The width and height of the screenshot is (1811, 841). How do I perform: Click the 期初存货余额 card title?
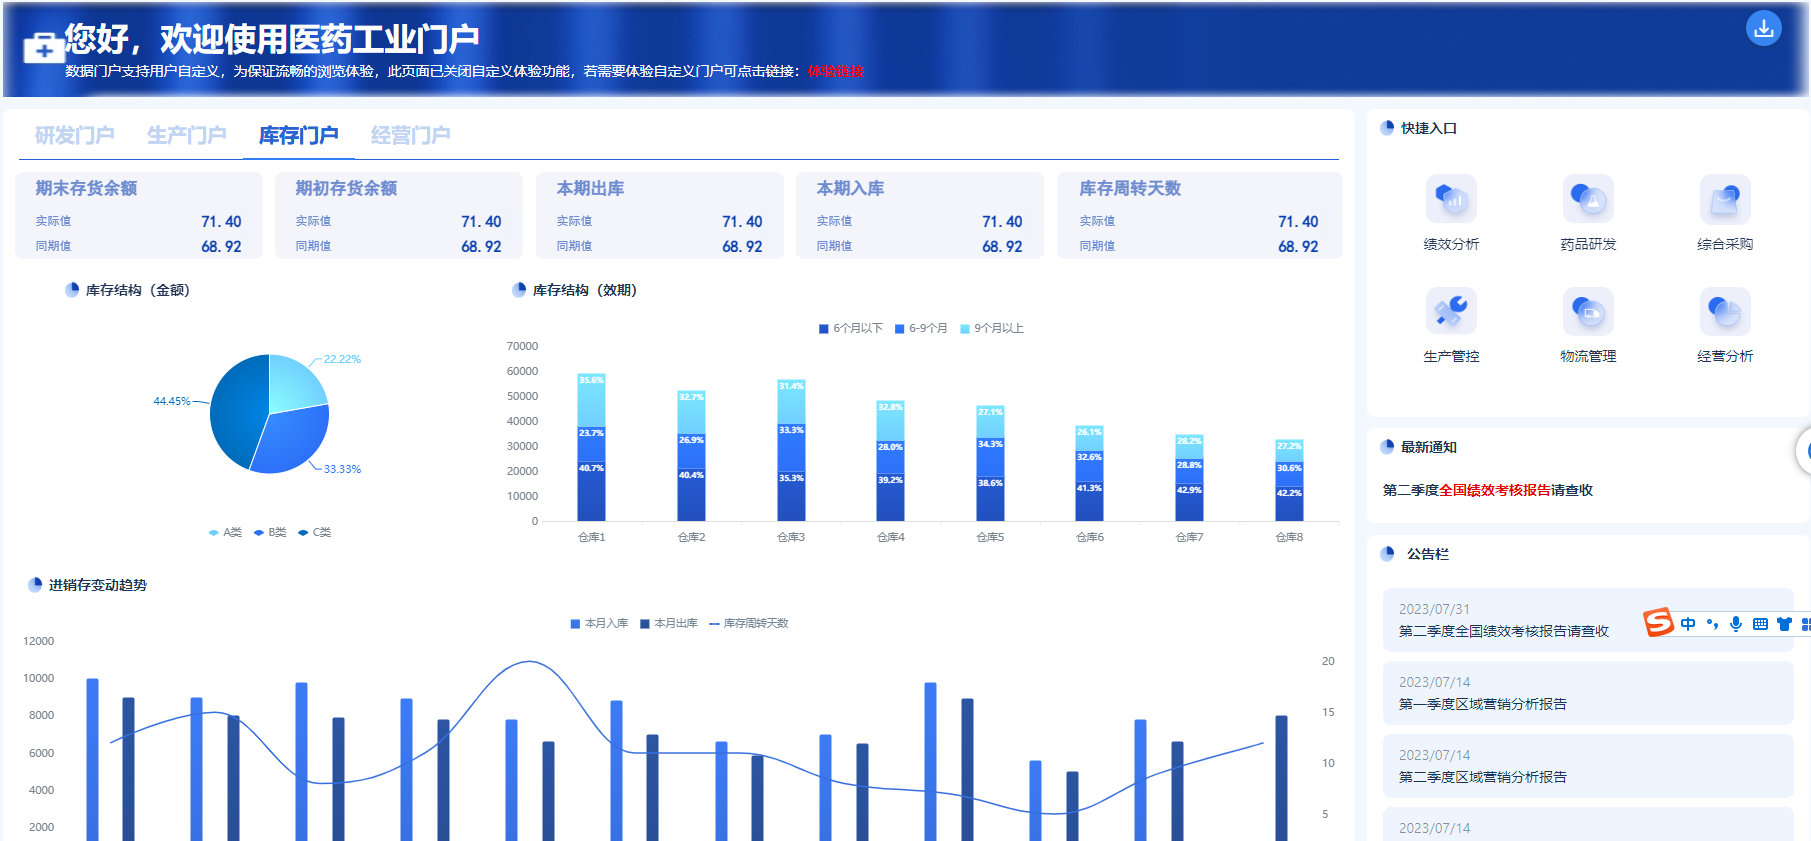347,188
